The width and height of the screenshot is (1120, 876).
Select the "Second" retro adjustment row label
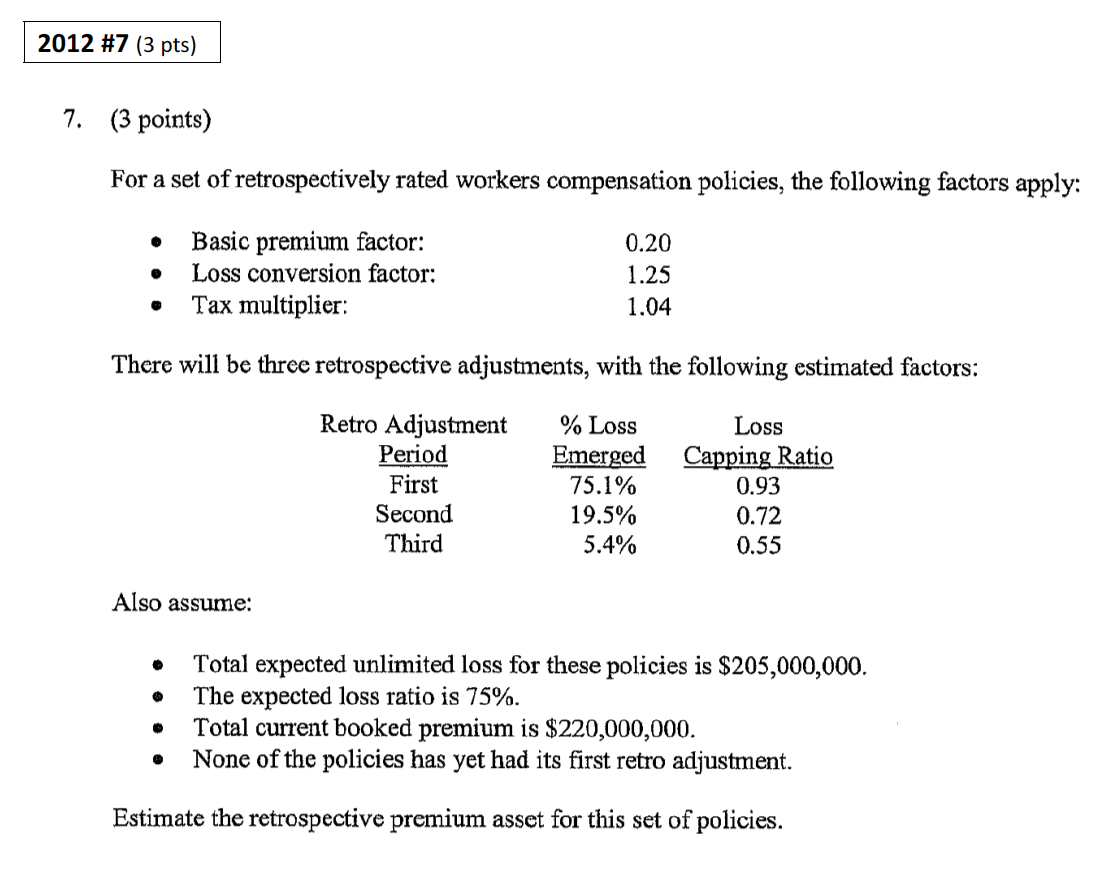pyautogui.click(x=413, y=515)
